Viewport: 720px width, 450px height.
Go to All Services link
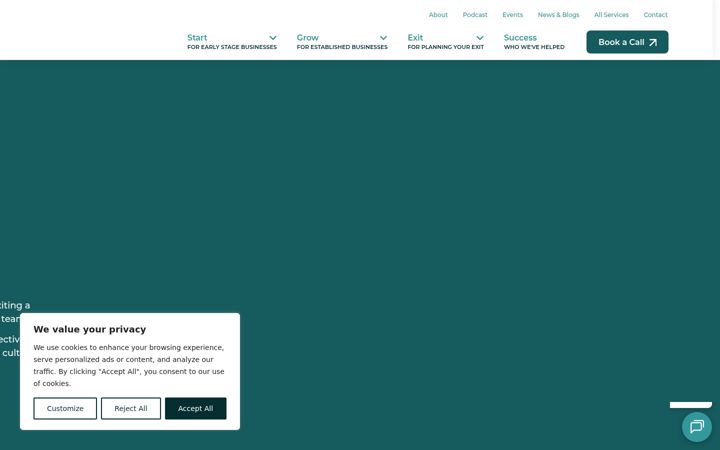(611, 15)
